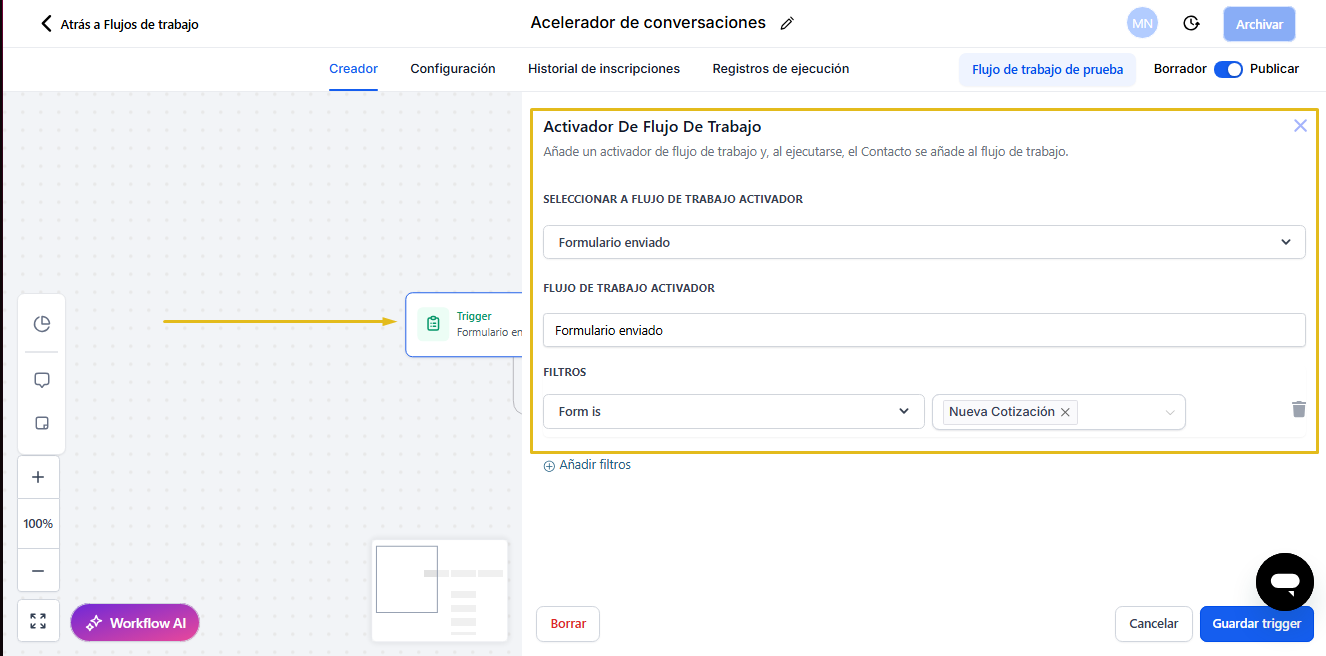Open the Formulario enviado trigger dropdown
1326x656 pixels.
click(x=924, y=242)
